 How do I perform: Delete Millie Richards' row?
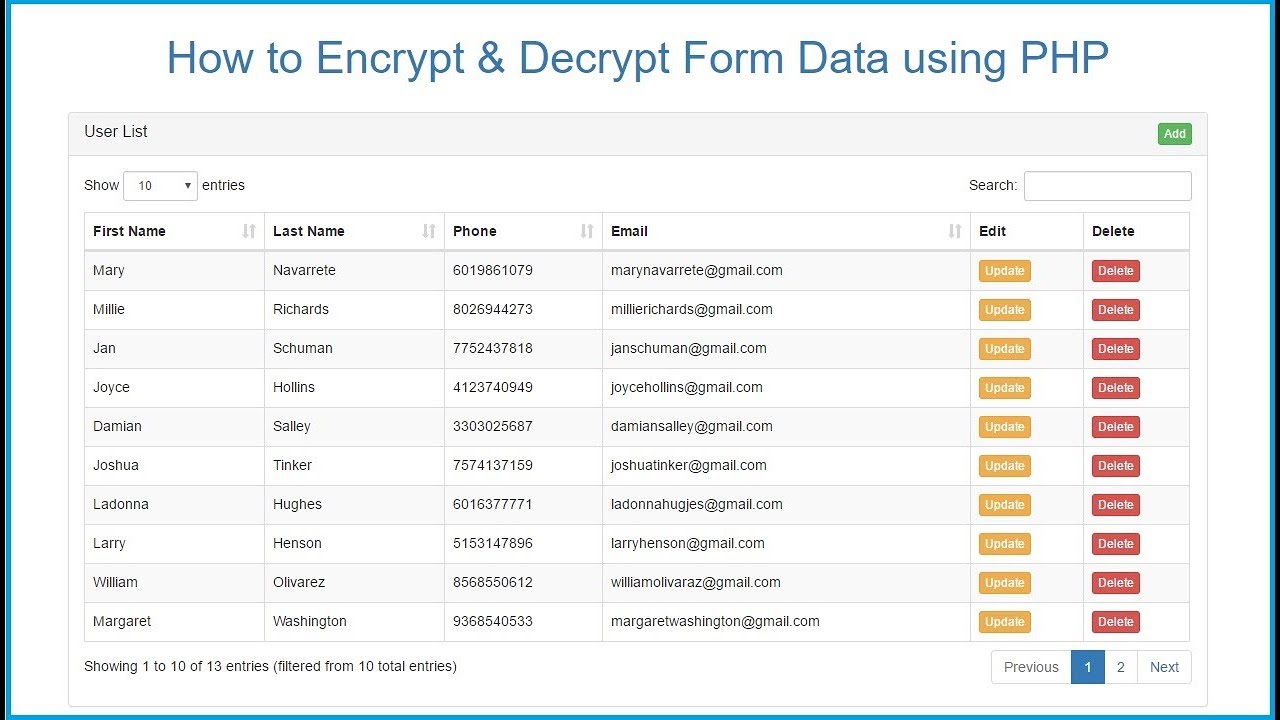point(1115,310)
